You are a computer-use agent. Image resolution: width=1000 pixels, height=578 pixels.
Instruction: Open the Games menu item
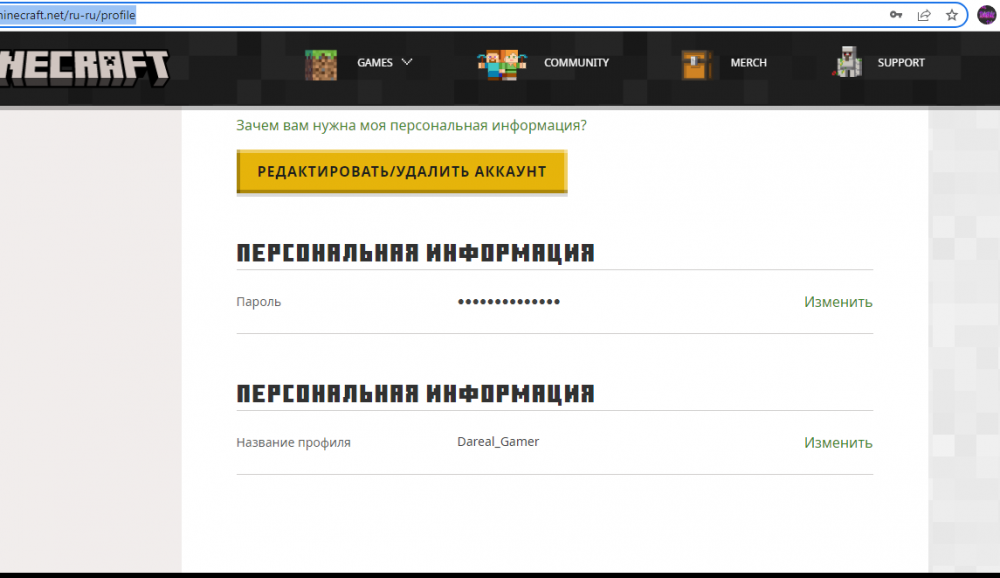(x=374, y=63)
